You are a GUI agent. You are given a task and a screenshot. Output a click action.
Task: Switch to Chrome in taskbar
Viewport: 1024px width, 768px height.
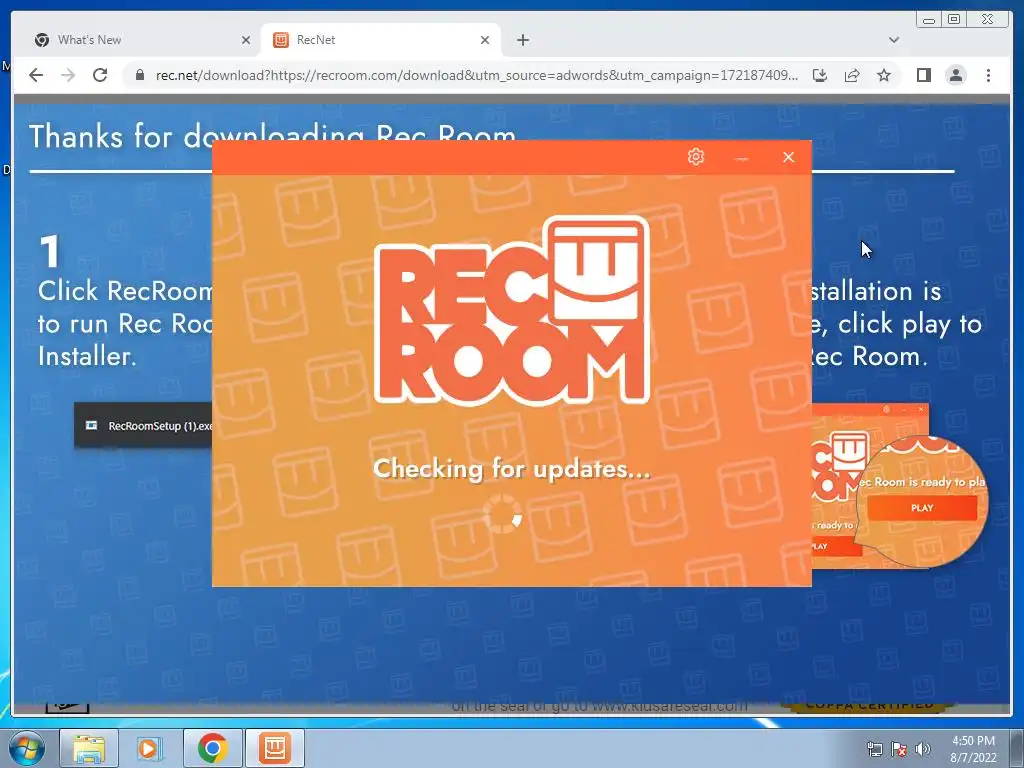pyautogui.click(x=212, y=748)
